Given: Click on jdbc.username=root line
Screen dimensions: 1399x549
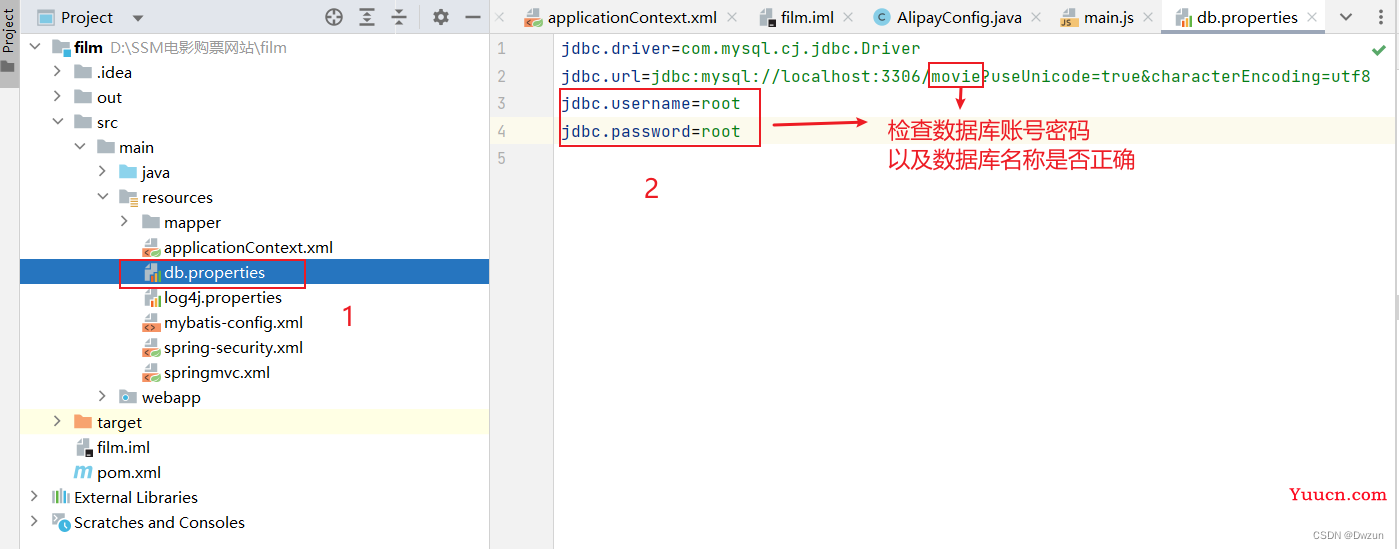Looking at the screenshot, I should pos(651,103).
